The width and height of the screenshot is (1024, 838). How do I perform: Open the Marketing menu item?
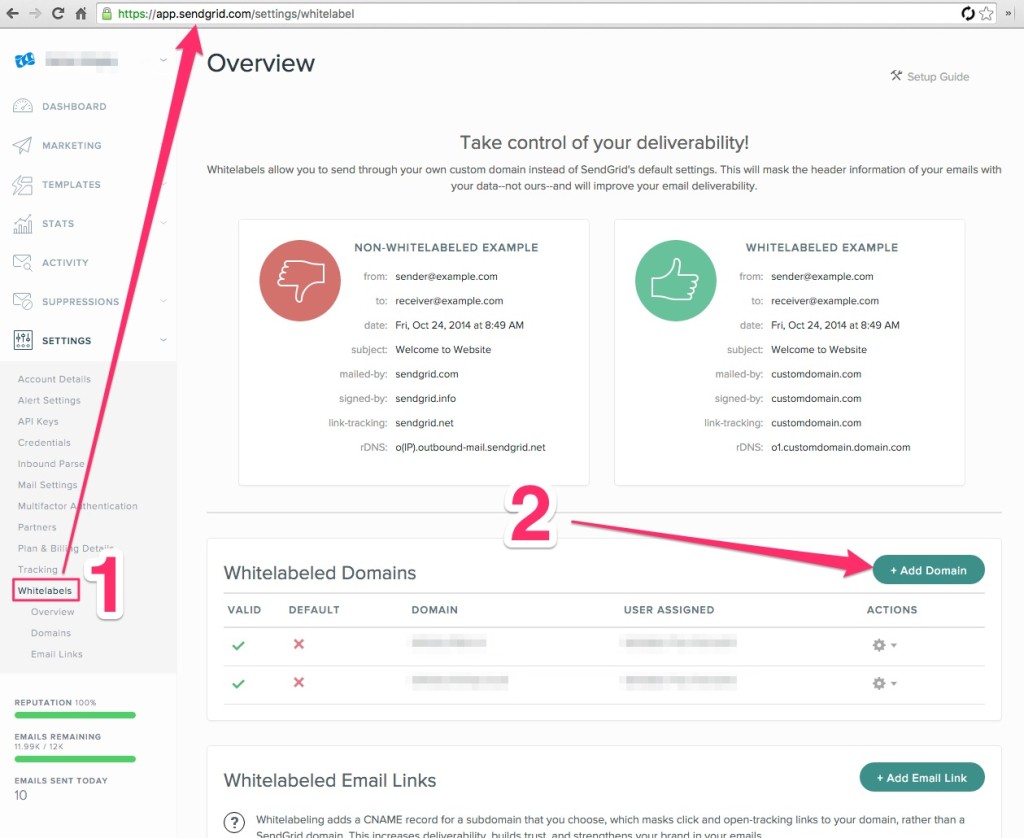72,146
